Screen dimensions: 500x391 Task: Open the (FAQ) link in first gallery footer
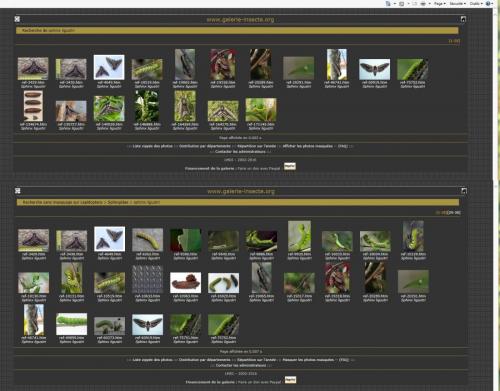pos(343,146)
